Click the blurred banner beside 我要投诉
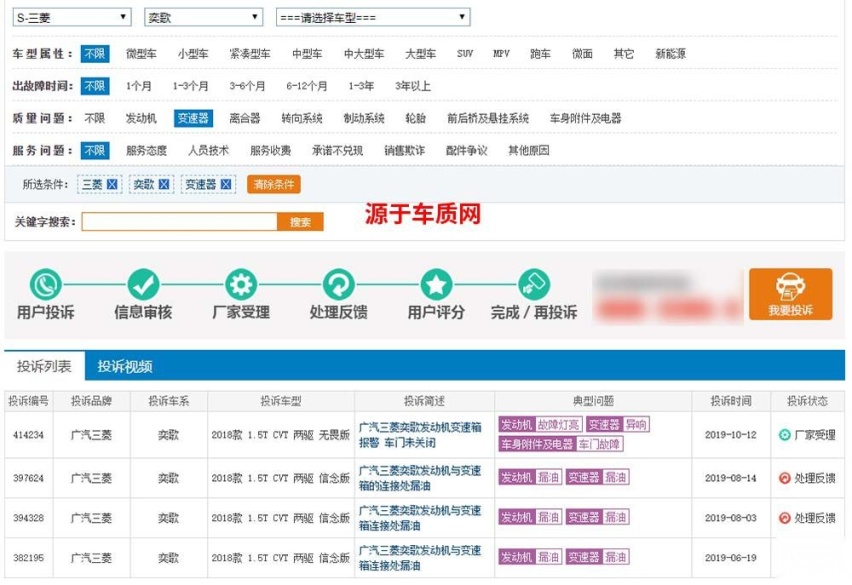852x585 pixels. pyautogui.click(x=668, y=297)
